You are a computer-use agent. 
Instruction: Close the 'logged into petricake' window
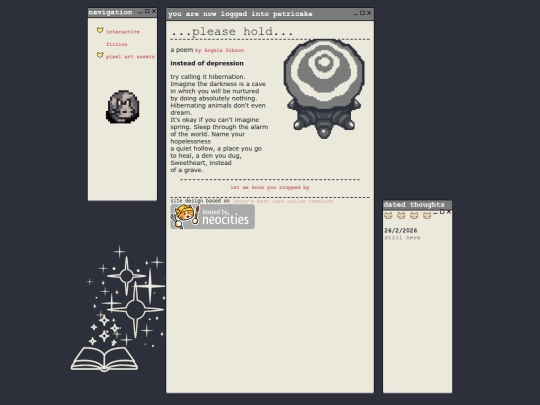click(x=369, y=13)
